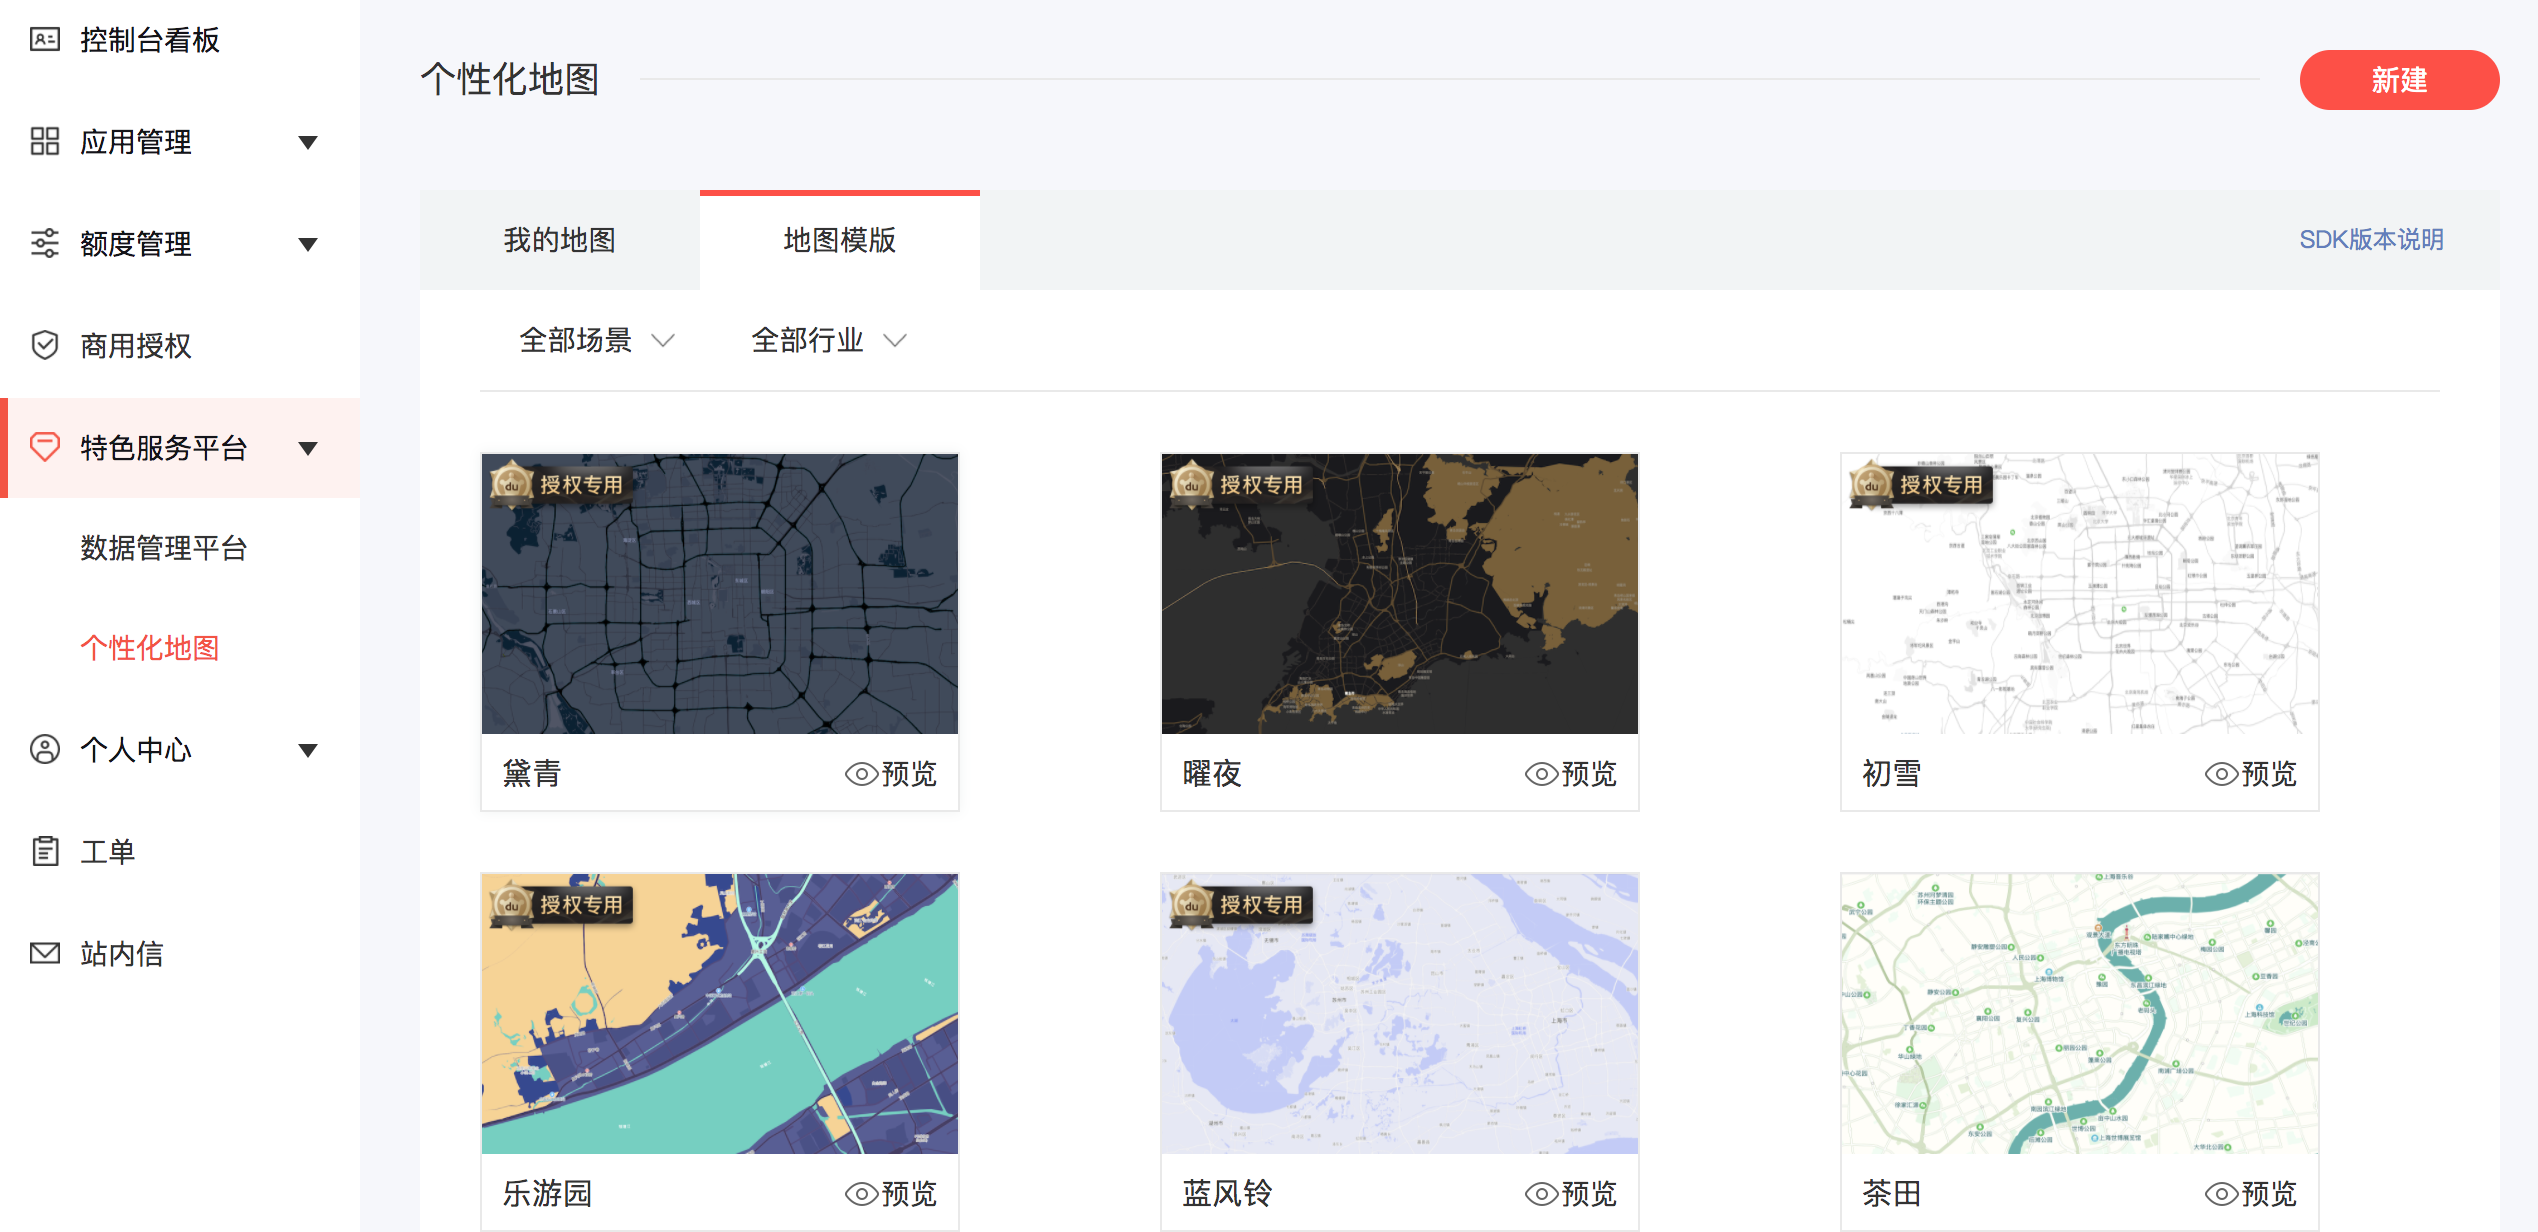Viewport: 2538px width, 1232px height.
Task: Click the eye preview icon for 黛青
Action: (x=861, y=774)
